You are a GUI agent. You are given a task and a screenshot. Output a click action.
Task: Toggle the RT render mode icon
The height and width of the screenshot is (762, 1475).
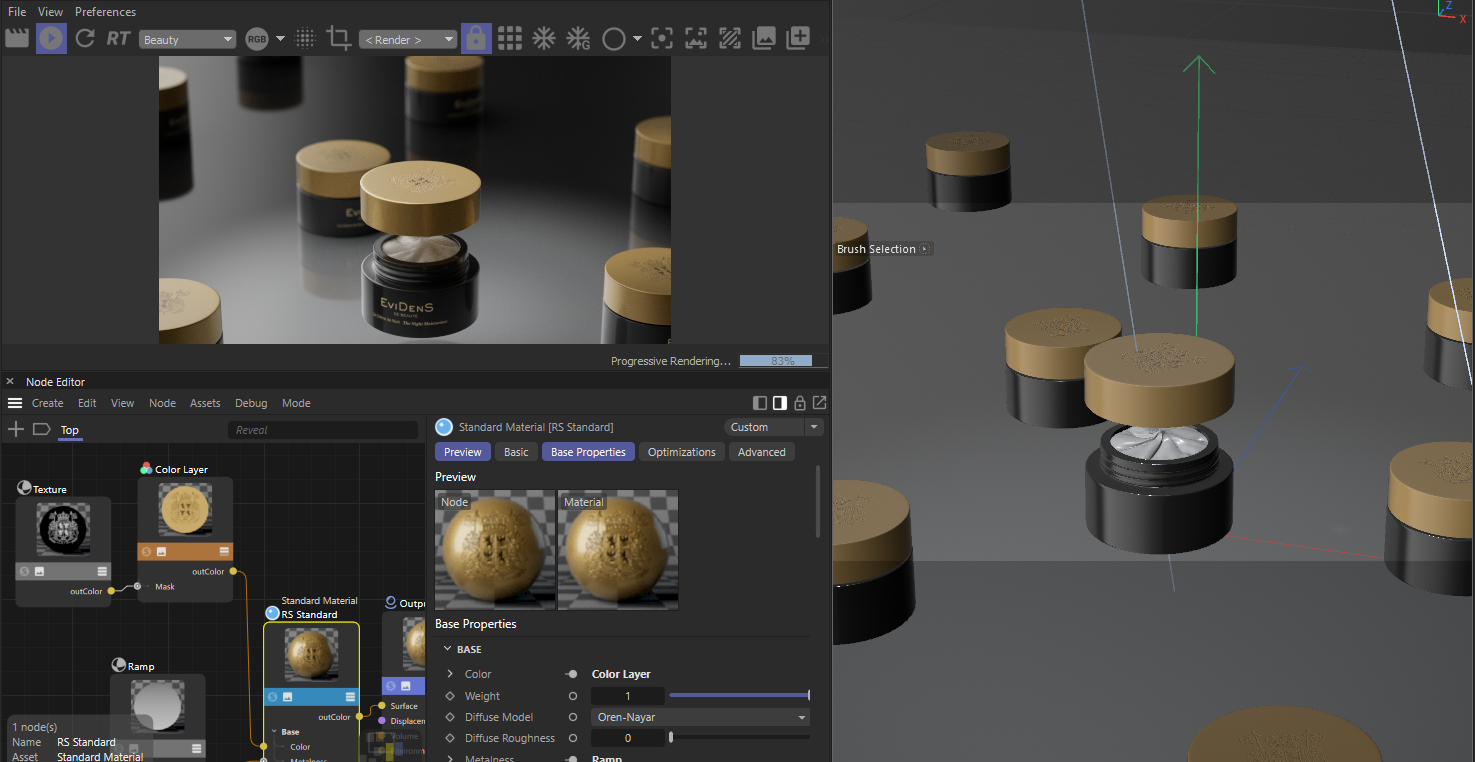119,38
